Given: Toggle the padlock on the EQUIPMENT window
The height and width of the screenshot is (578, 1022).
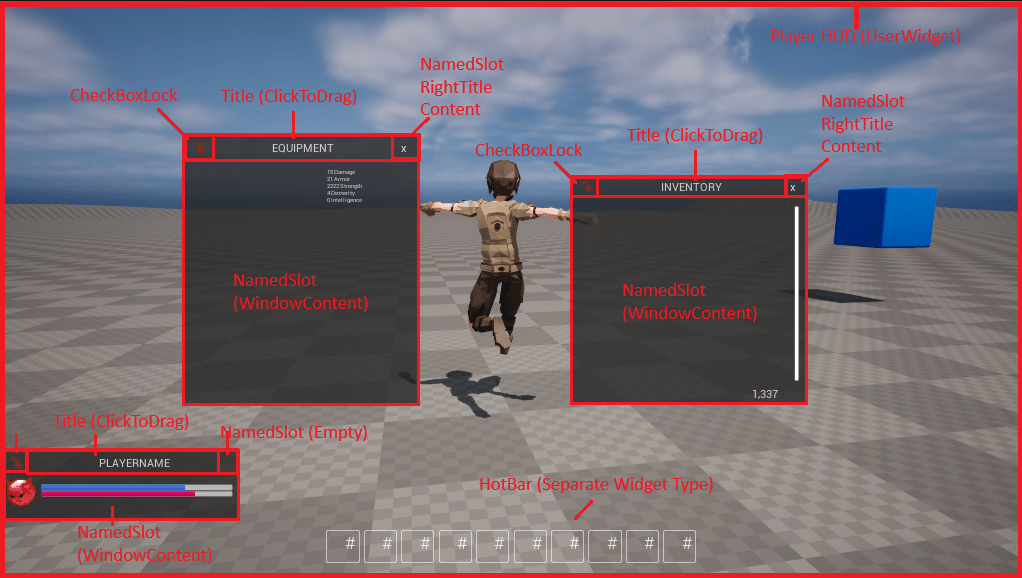Looking at the screenshot, I should pyautogui.click(x=198, y=147).
